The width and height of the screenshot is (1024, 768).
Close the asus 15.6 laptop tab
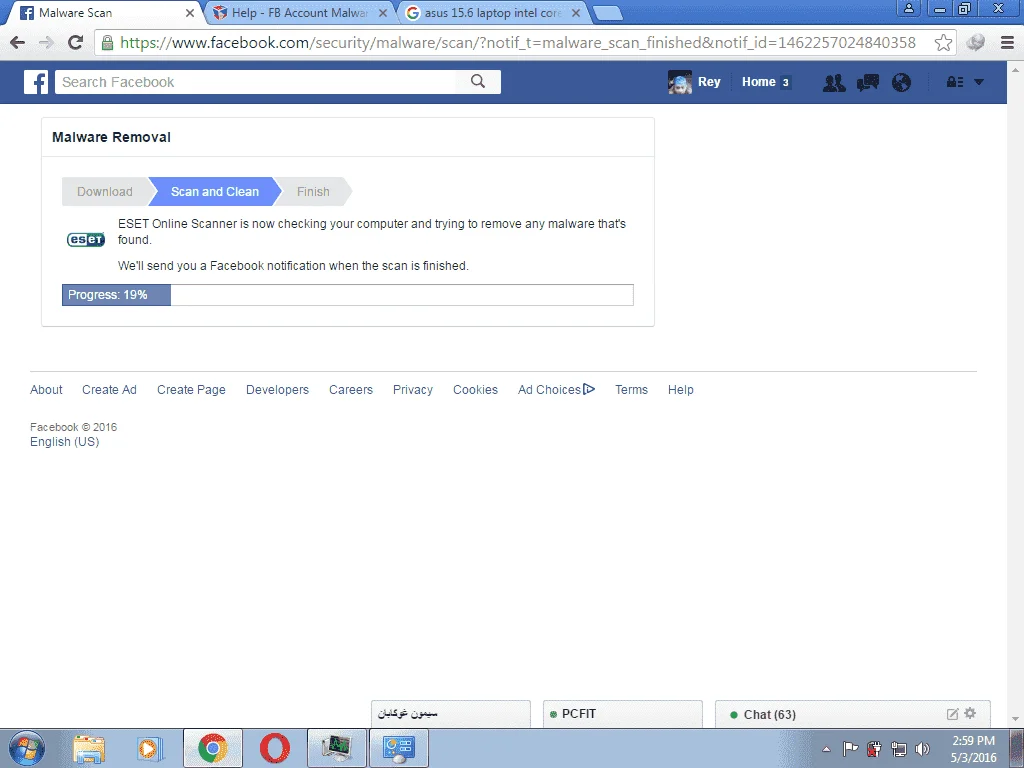coord(575,12)
